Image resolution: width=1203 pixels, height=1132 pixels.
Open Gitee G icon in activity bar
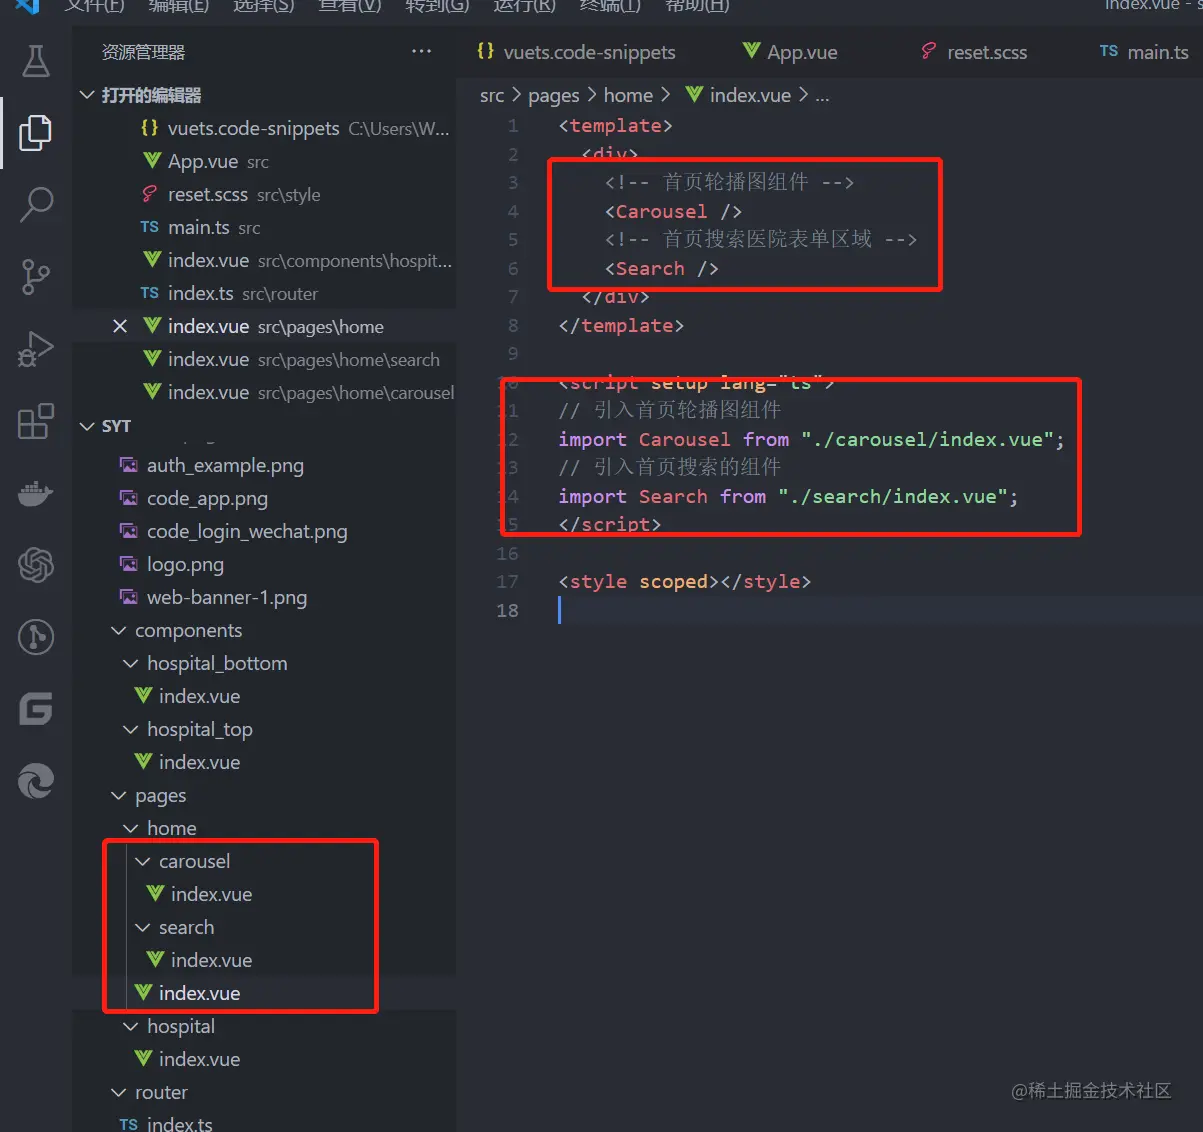[36, 709]
